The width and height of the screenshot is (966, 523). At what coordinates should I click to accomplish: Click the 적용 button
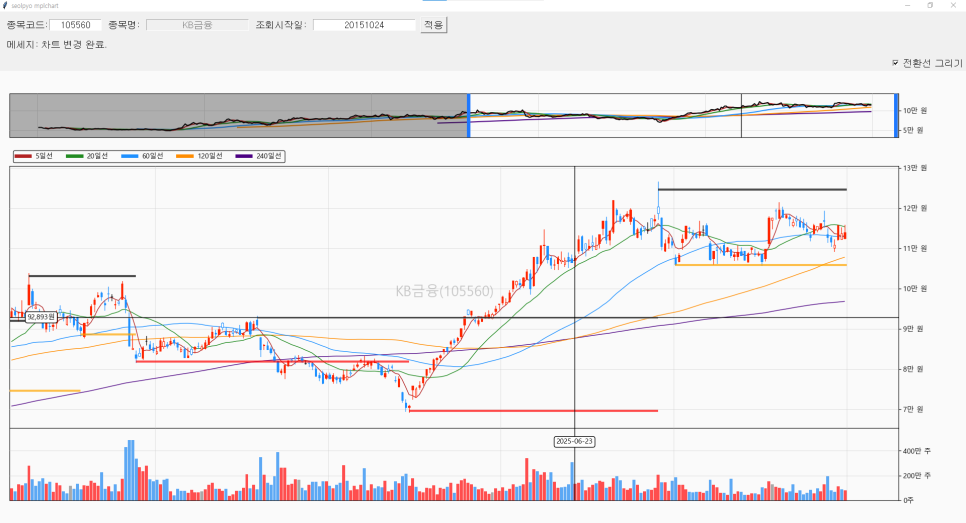point(434,25)
